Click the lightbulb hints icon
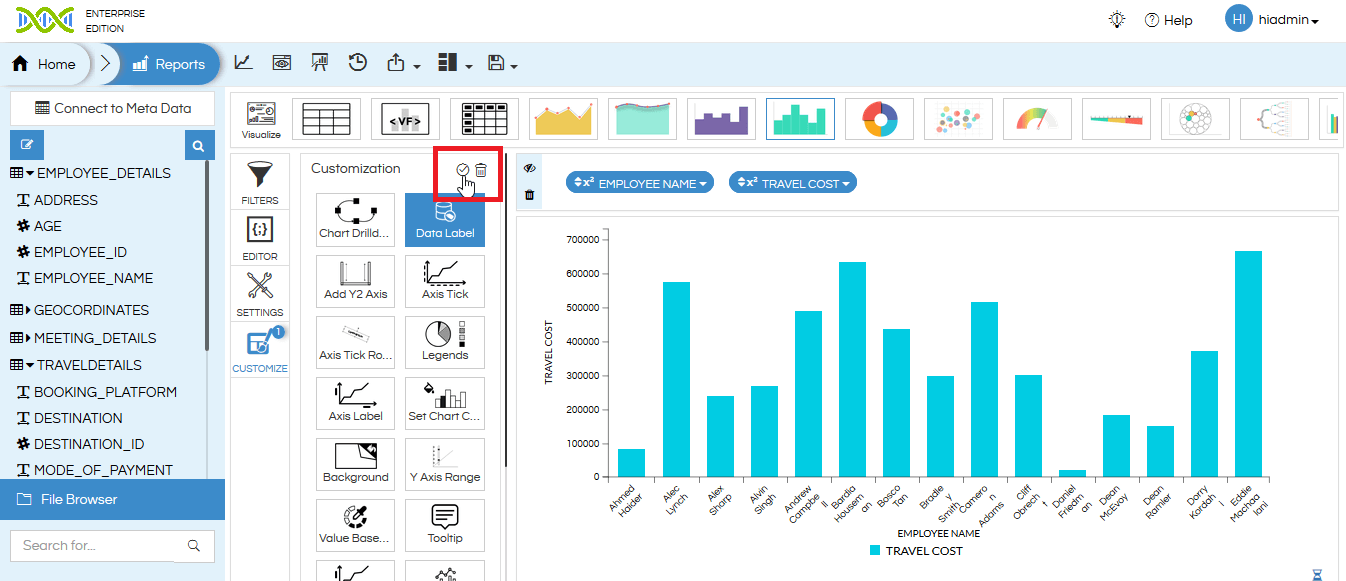The image size is (1346, 581). coord(1117,20)
